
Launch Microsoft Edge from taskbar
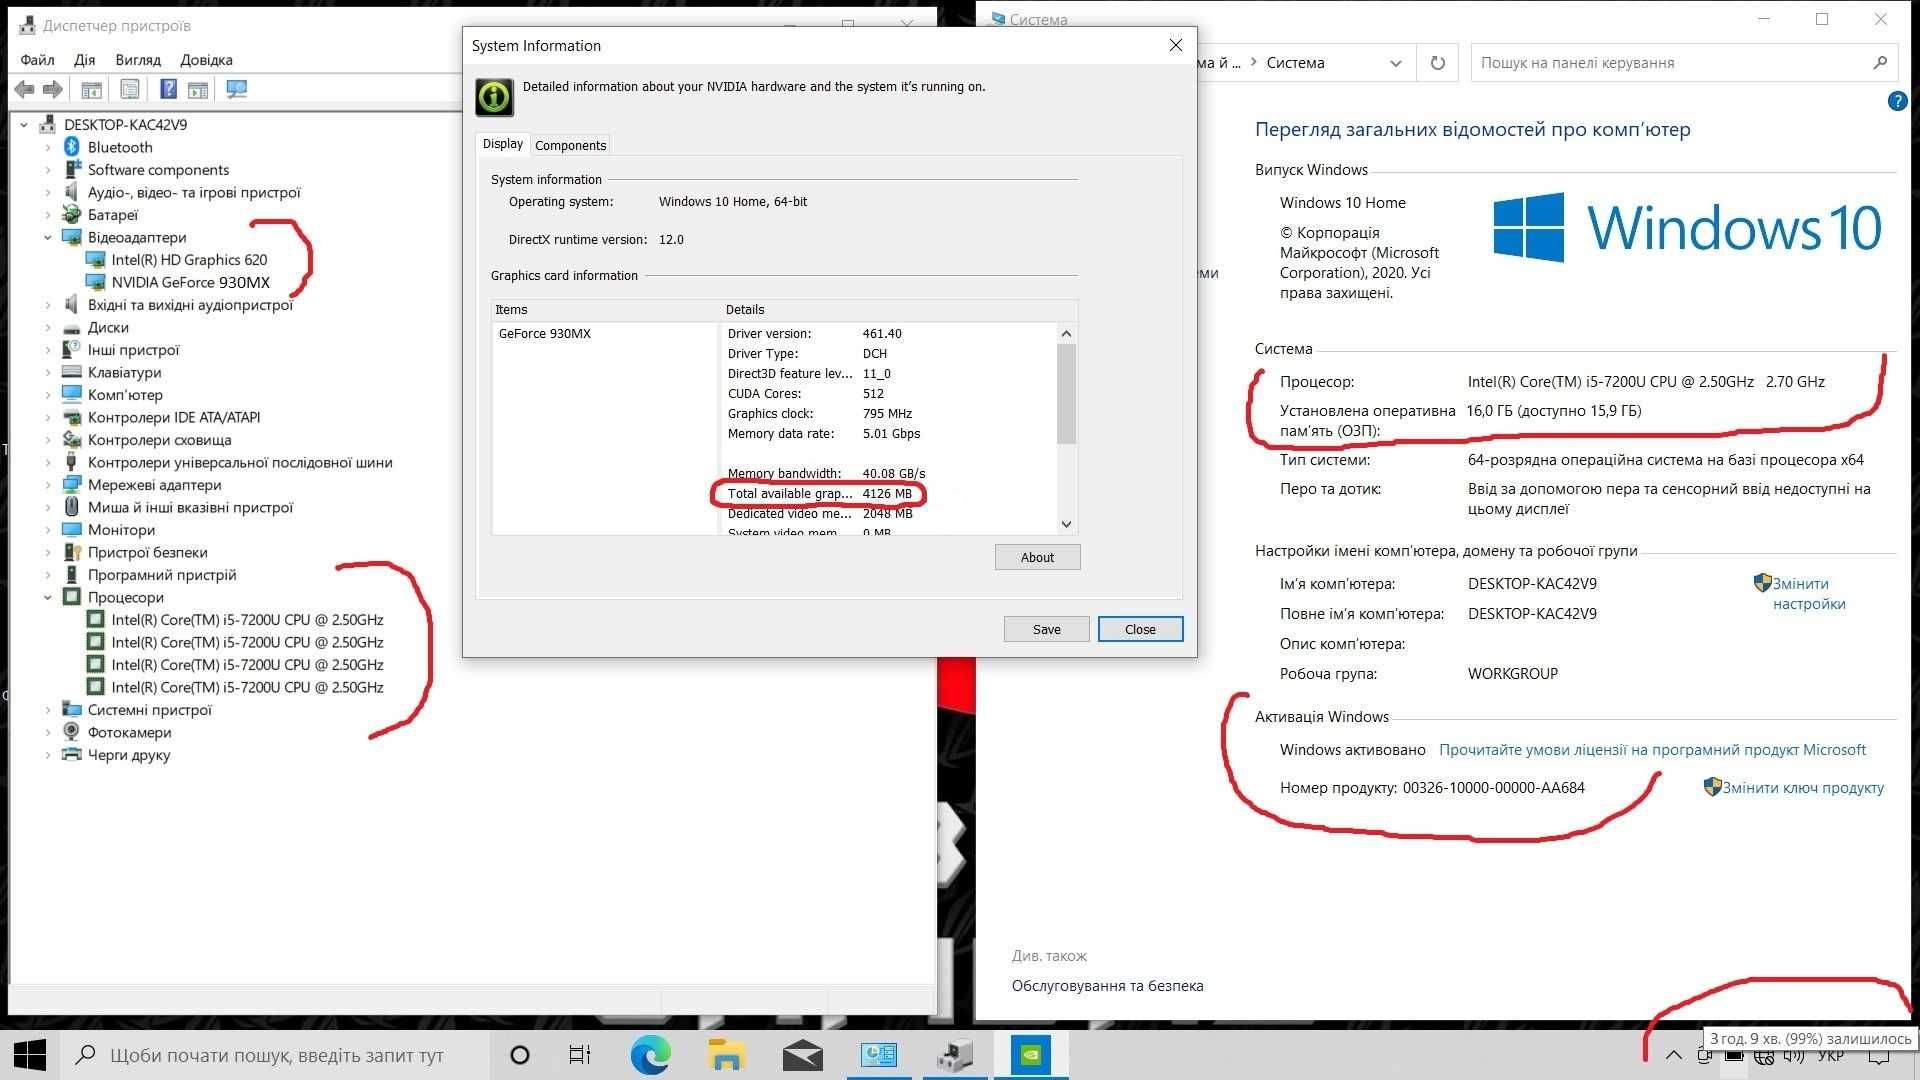[x=650, y=1055]
